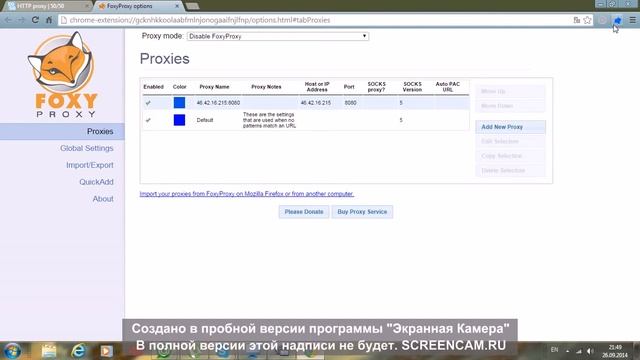Click the SOCKS Version column header

pos(412,87)
